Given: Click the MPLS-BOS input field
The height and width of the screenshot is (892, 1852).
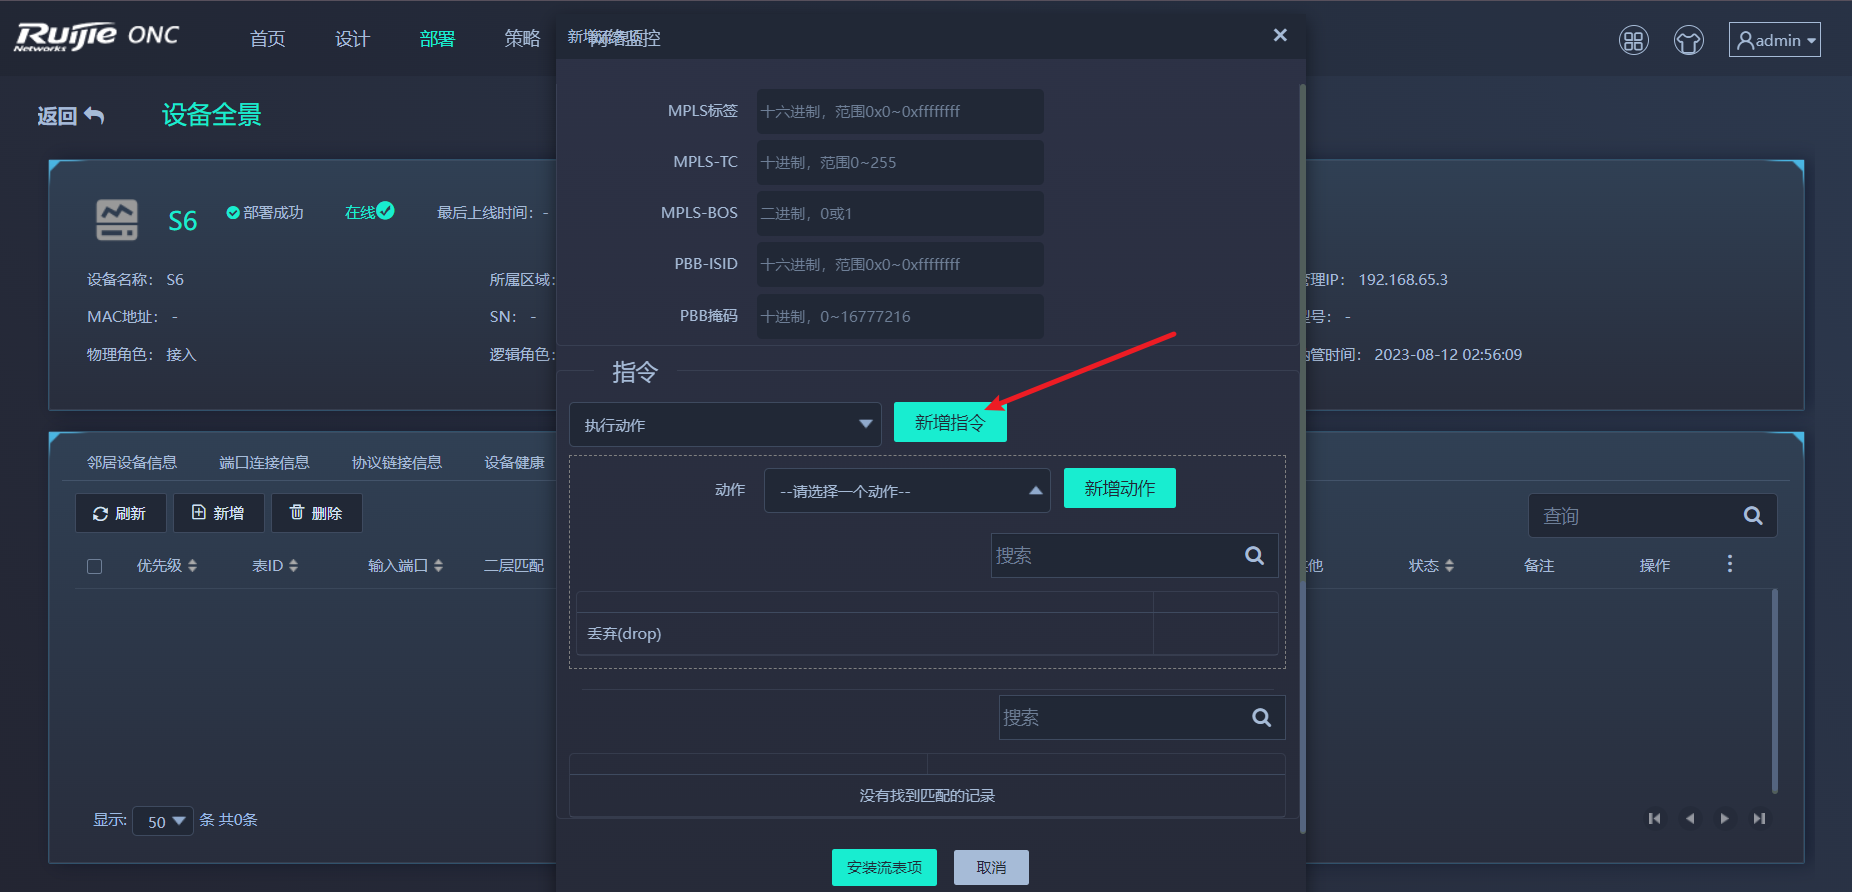Looking at the screenshot, I should (x=900, y=213).
